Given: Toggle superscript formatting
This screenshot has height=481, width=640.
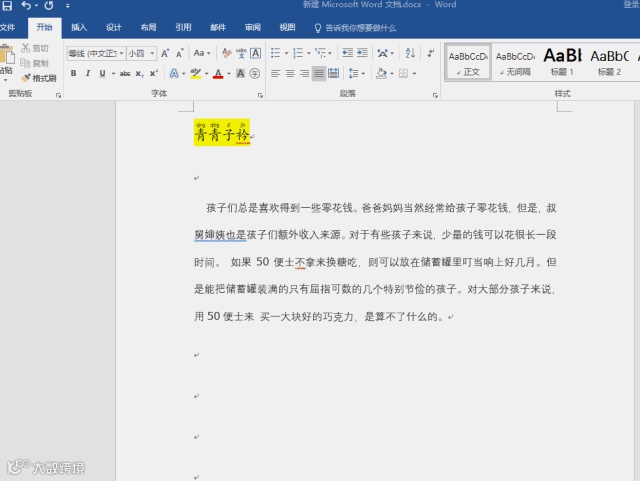Looking at the screenshot, I should 153,73.
